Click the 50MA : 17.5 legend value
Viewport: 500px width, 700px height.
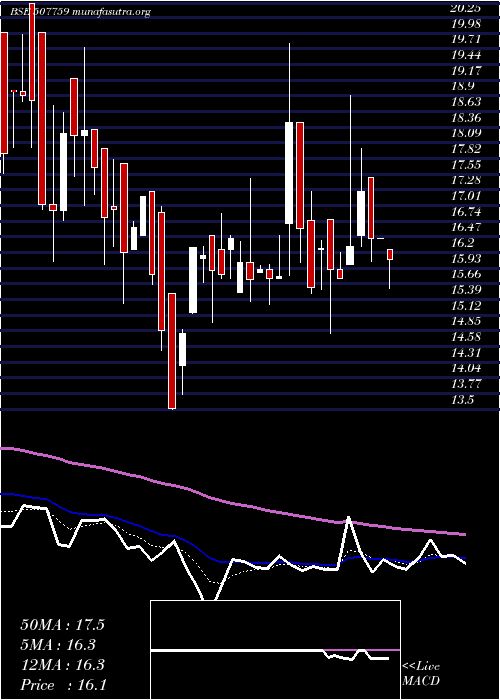coord(62,625)
